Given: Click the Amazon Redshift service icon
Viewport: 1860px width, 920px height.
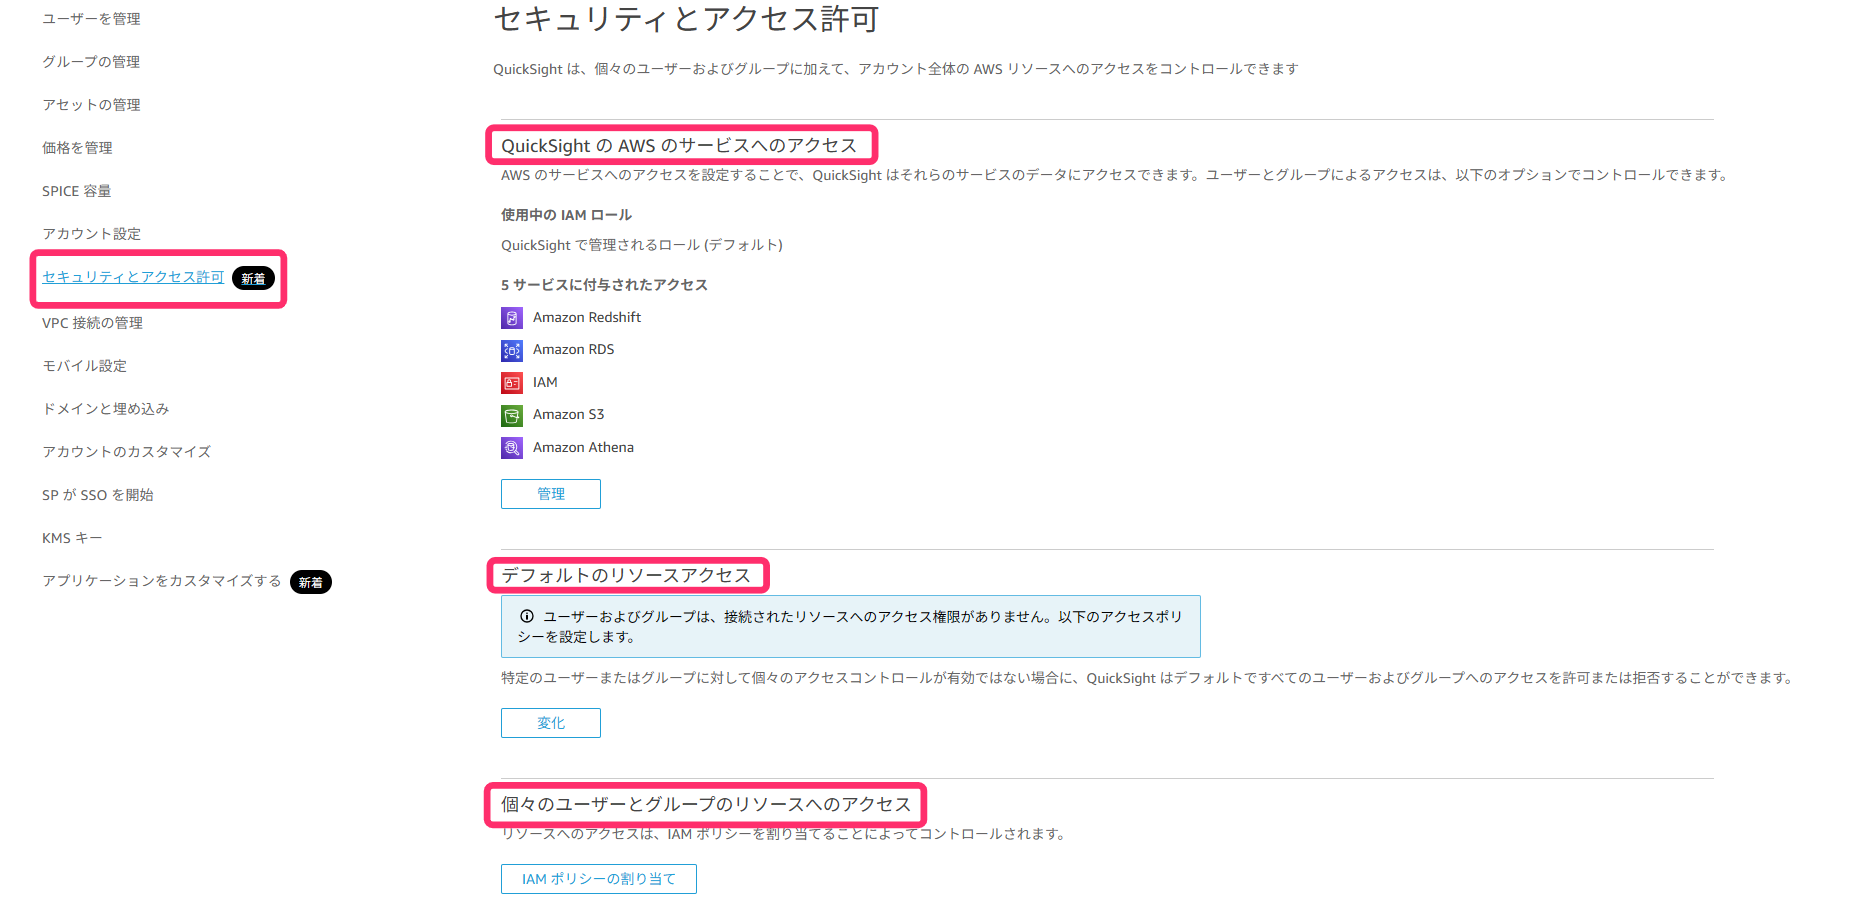Looking at the screenshot, I should pyautogui.click(x=512, y=318).
